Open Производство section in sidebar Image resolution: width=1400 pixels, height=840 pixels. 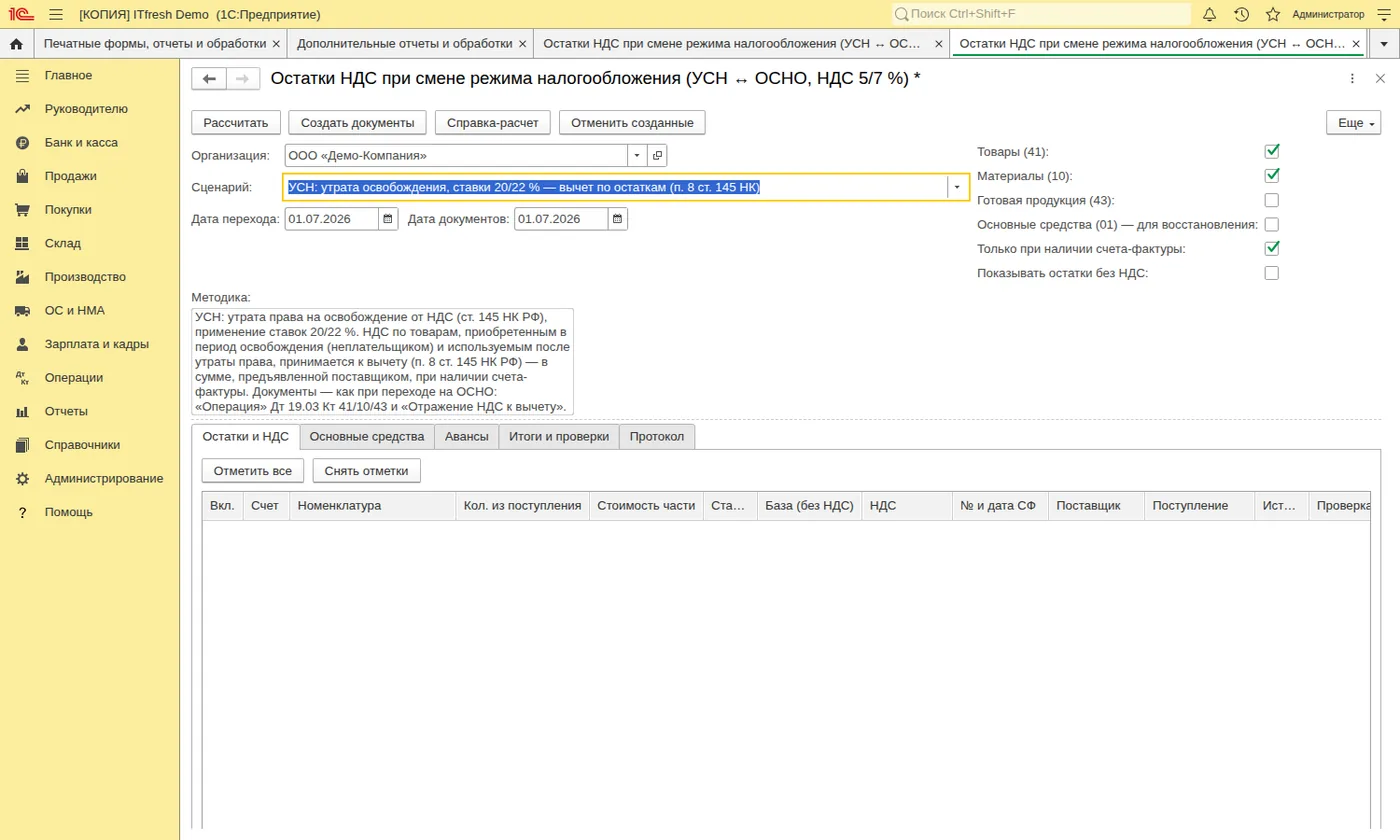[x=85, y=277]
